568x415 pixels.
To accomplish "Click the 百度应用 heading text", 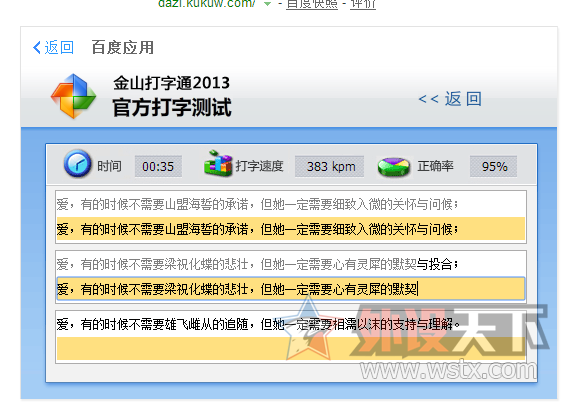I will (x=123, y=48).
